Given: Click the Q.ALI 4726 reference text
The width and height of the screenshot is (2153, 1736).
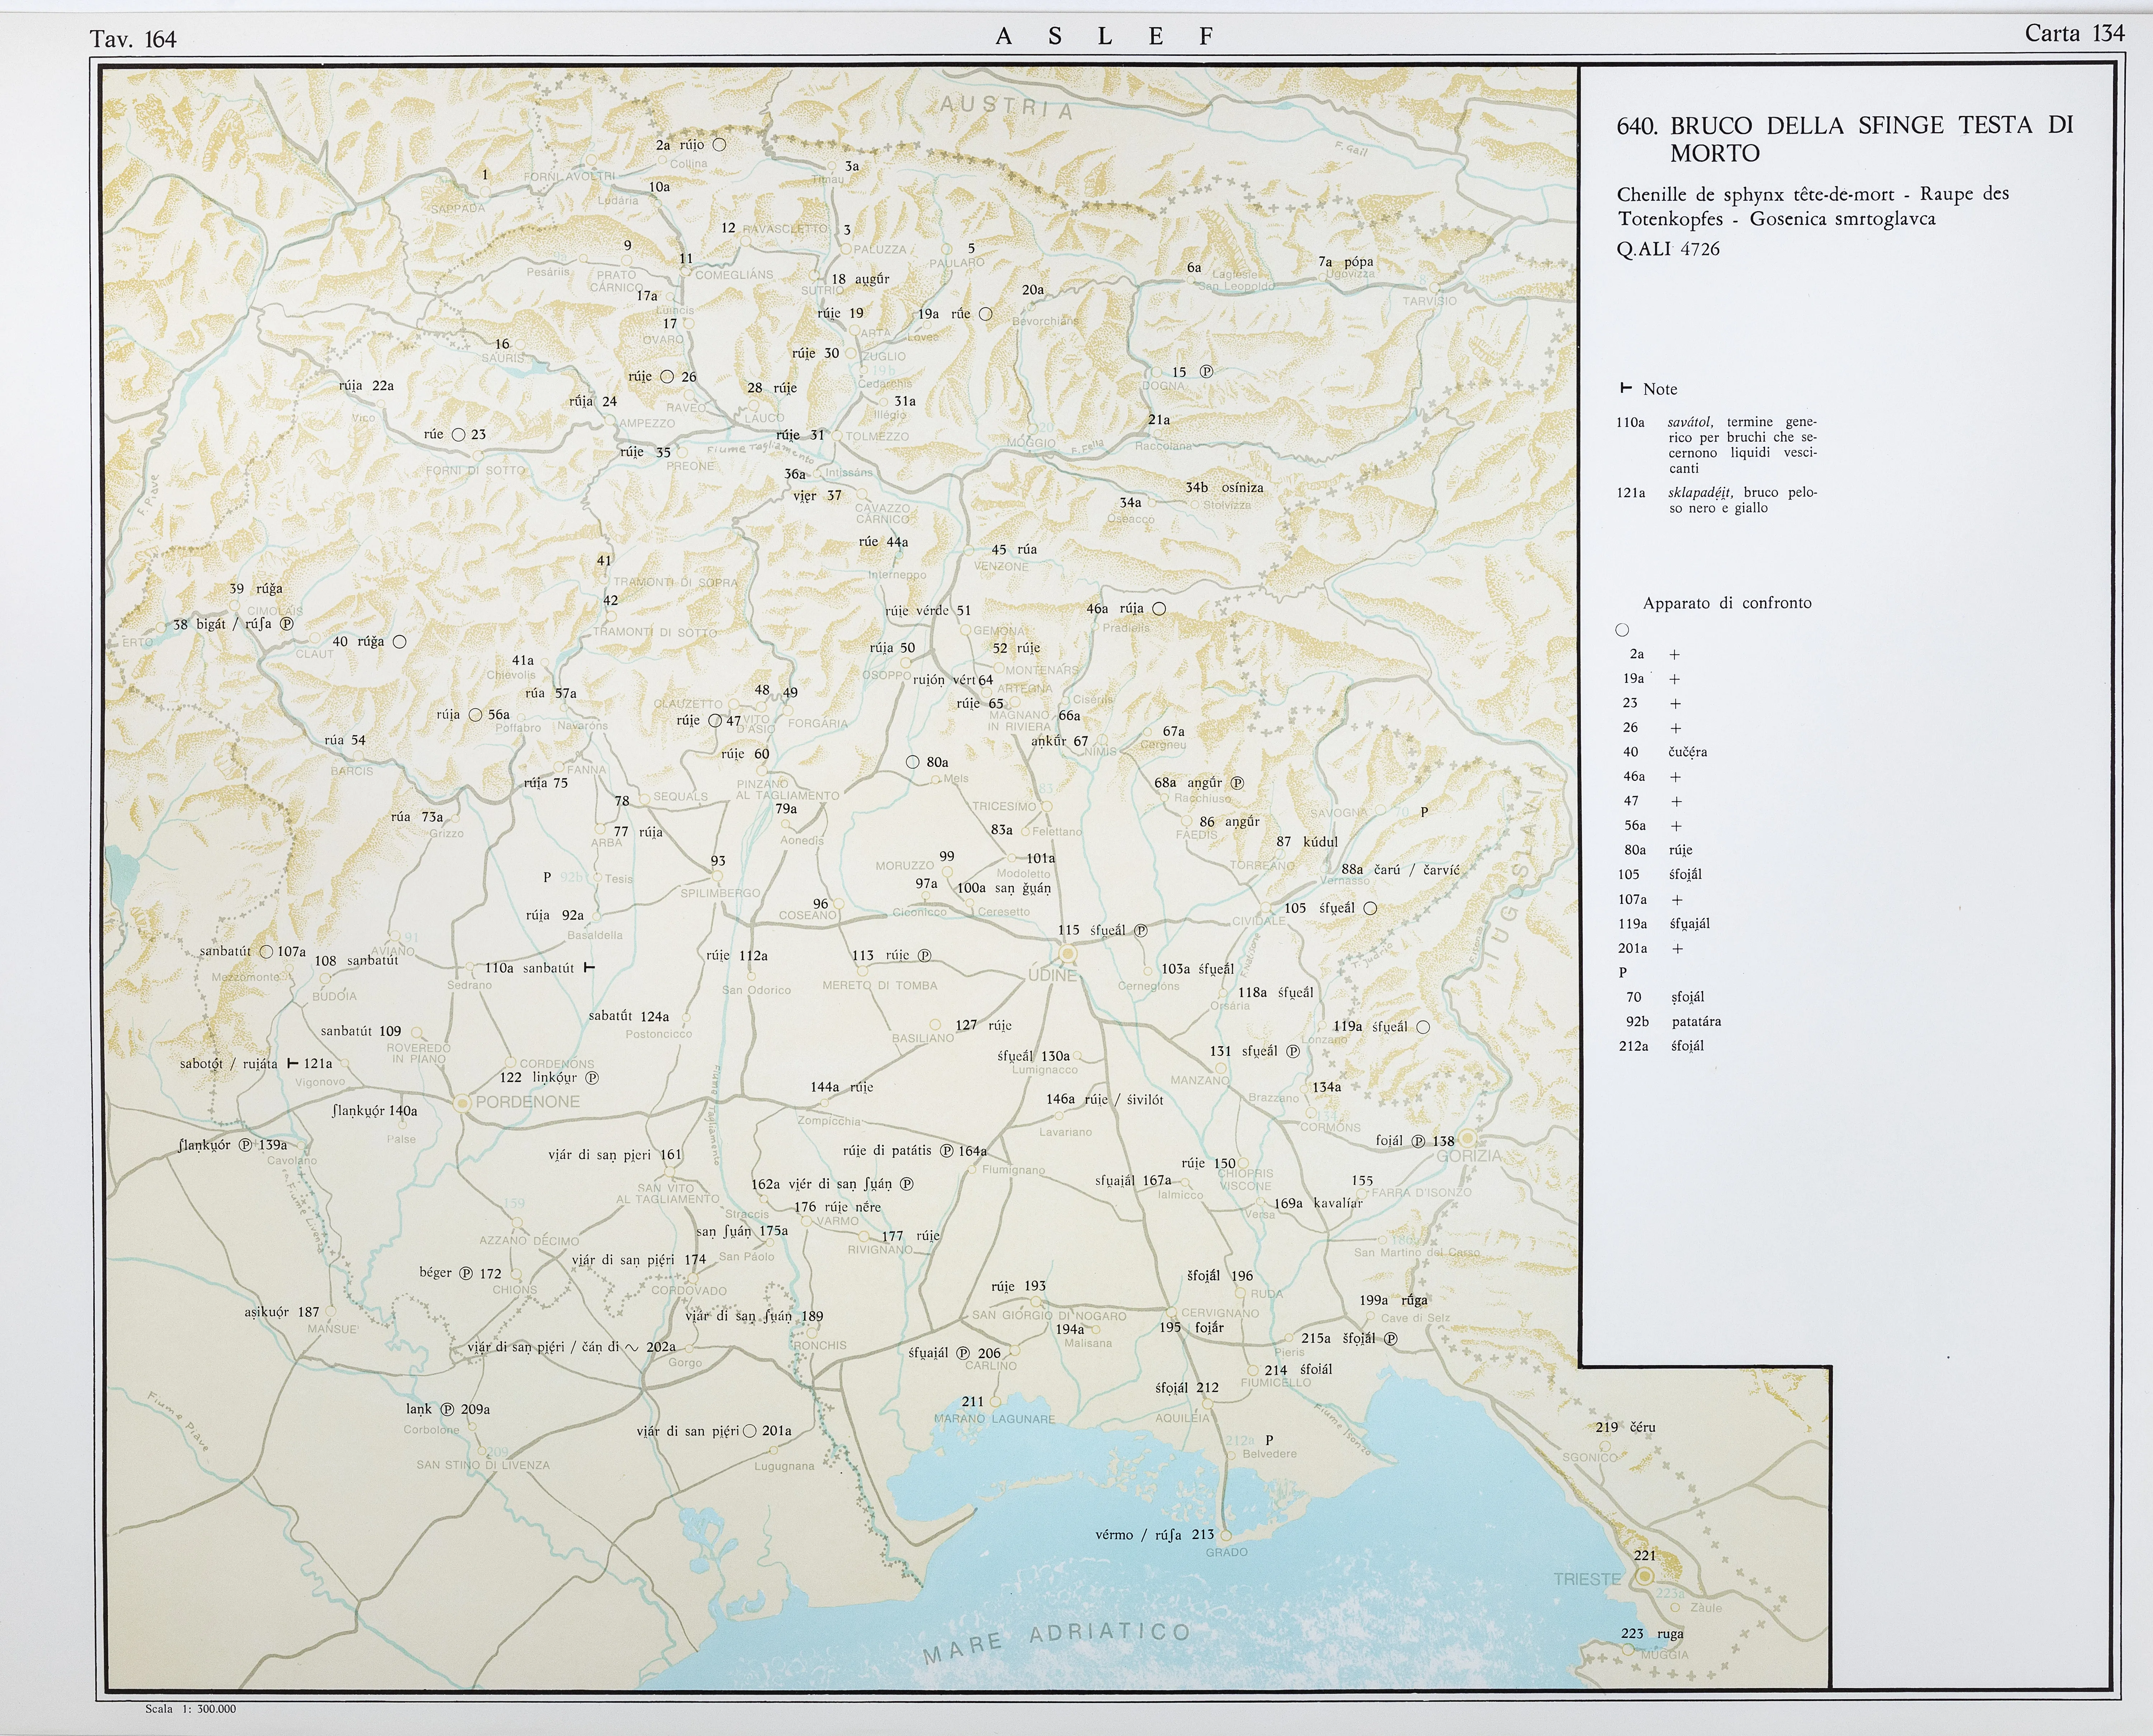Looking at the screenshot, I should [x=1667, y=249].
